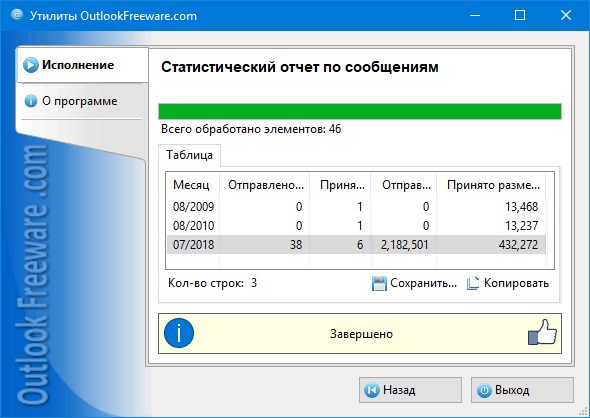Image resolution: width=590 pixels, height=418 pixels.
Task: Select the Таблица tab
Action: [189, 155]
